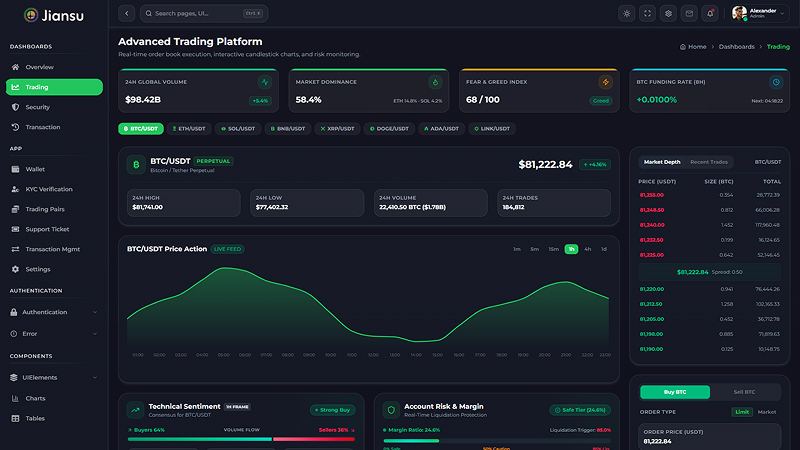Go to Home breadcrumb link
800x450 pixels.
[693, 46]
